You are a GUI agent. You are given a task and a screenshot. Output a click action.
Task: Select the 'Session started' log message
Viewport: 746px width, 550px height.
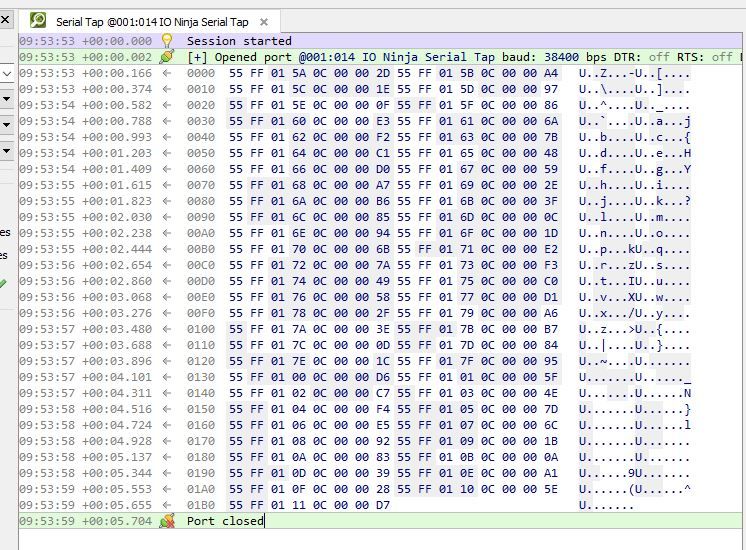click(x=239, y=41)
